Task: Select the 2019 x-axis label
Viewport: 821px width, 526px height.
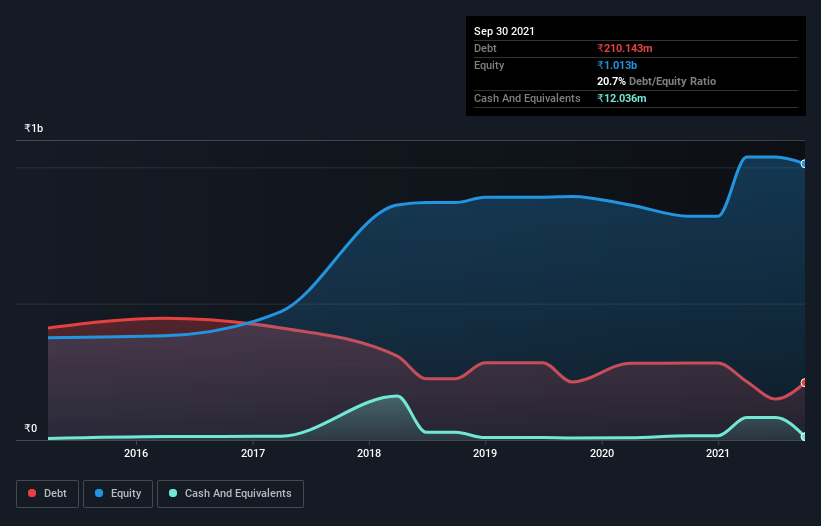Action: pyautogui.click(x=485, y=453)
